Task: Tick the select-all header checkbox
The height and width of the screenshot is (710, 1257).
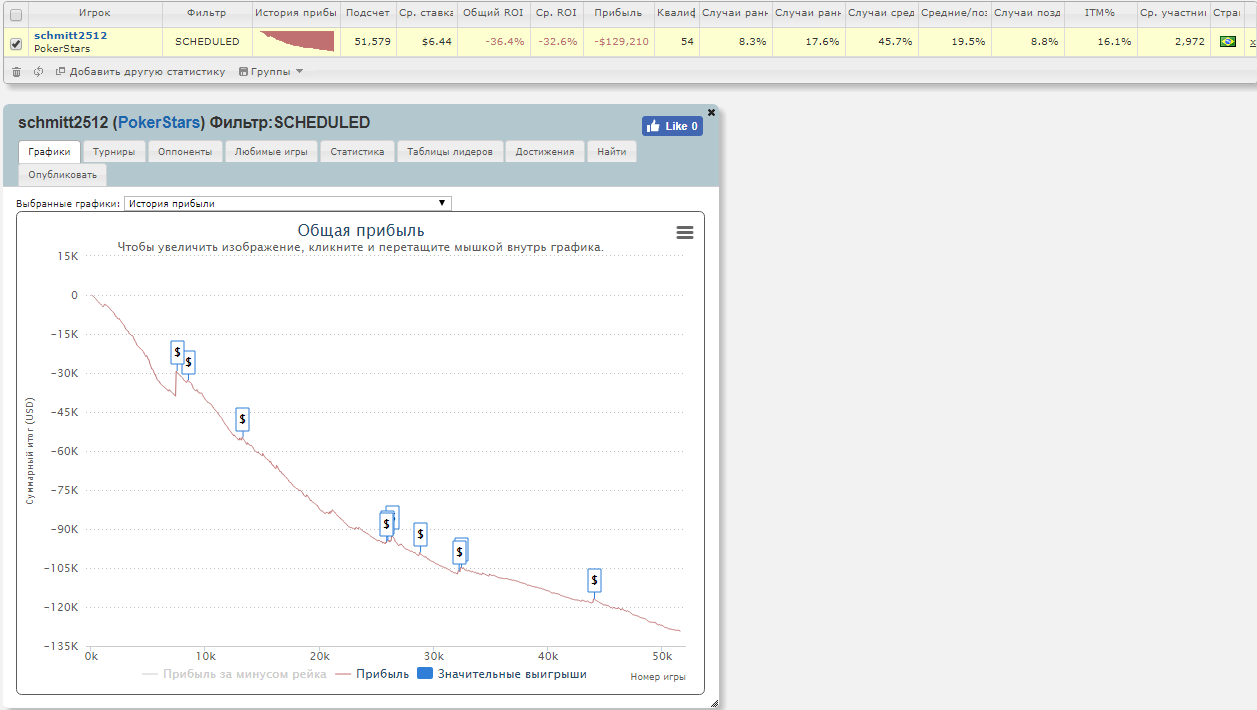Action: [x=15, y=15]
